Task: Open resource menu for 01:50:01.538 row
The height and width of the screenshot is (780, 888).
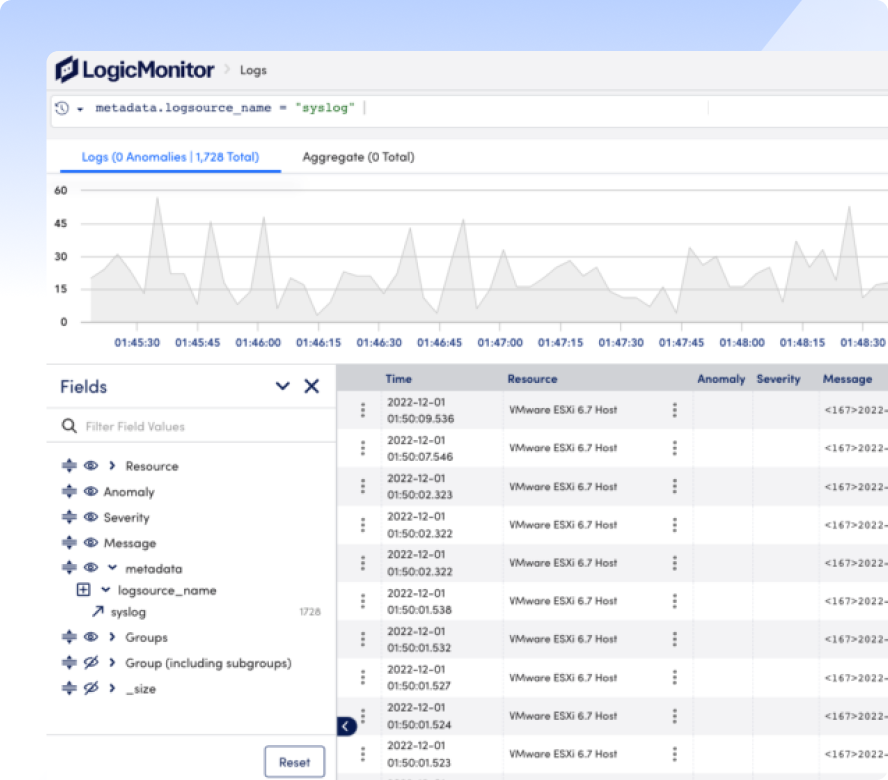Action: tap(674, 601)
